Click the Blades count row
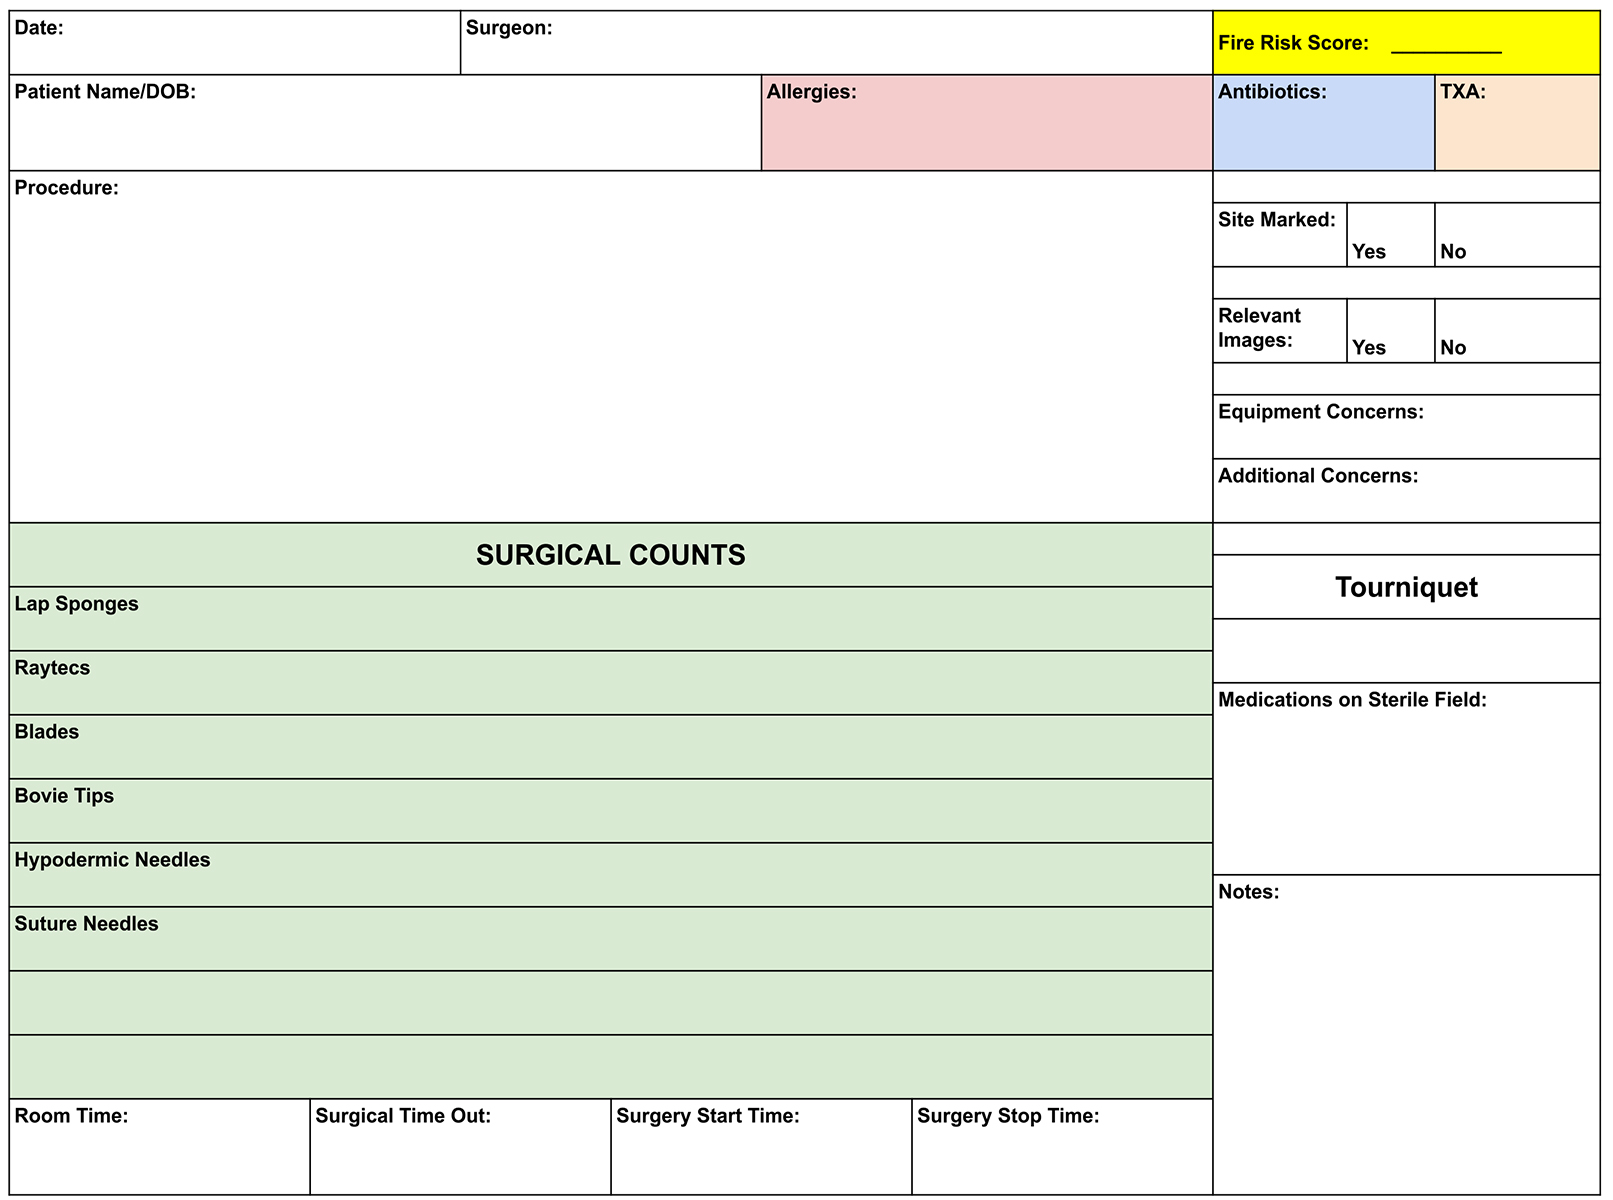 [611, 747]
